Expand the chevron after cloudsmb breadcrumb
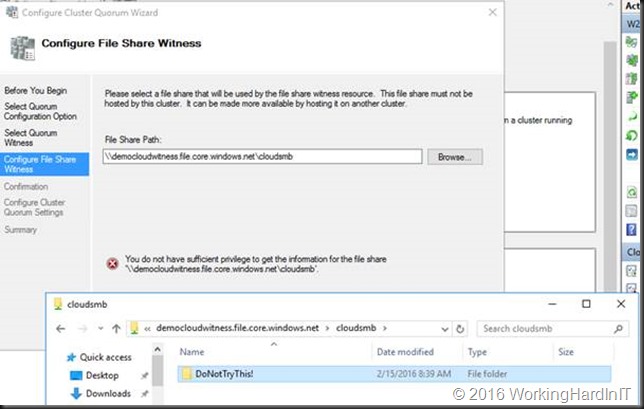Screen dimensions: 644x409 [x=385, y=329]
